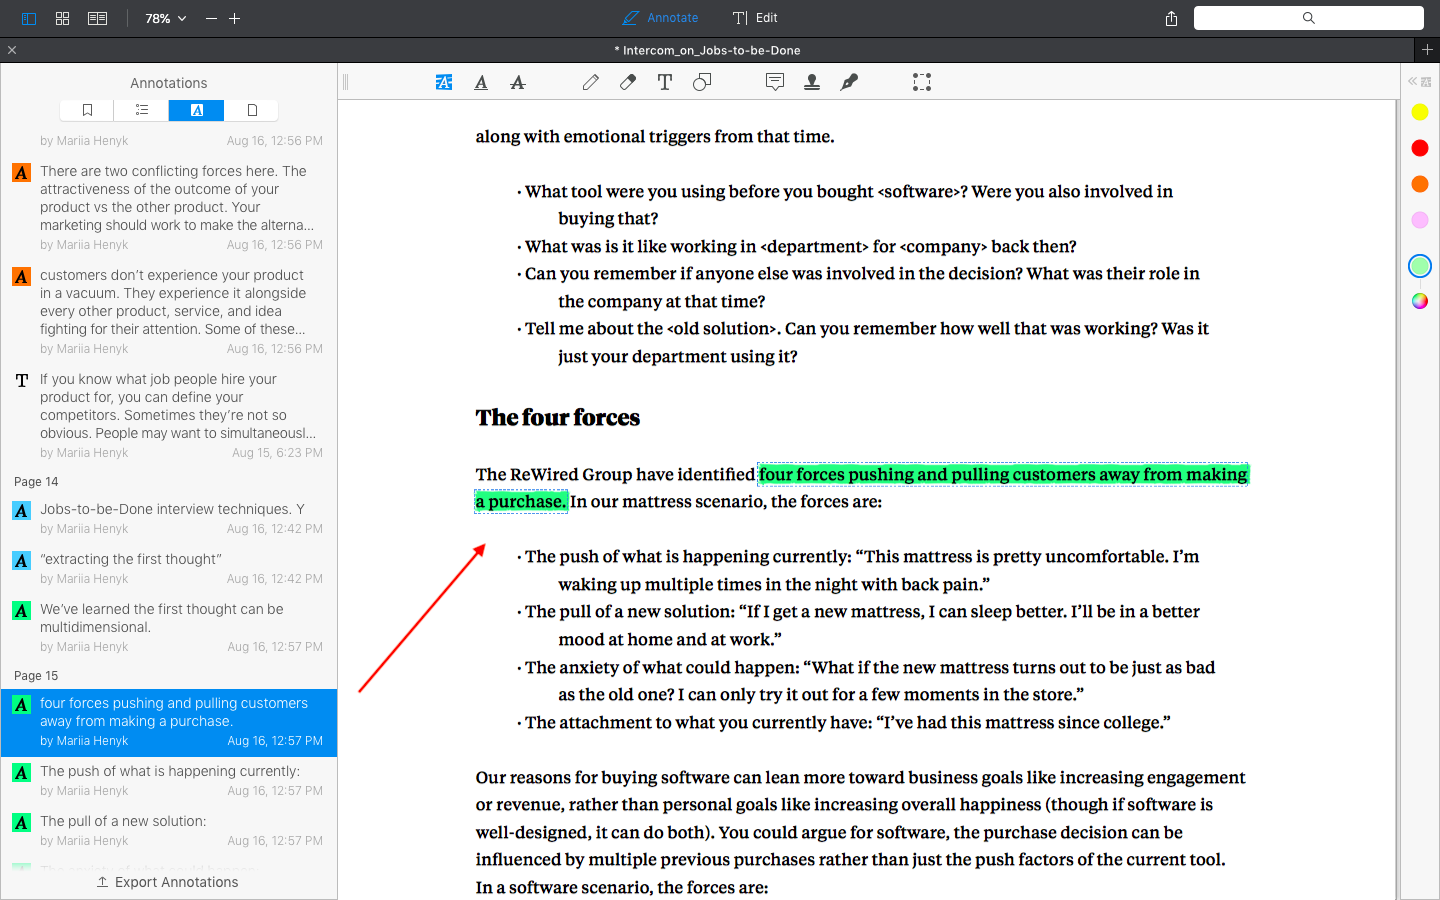Pick the red highlight color
1440x900 pixels.
click(x=1420, y=148)
